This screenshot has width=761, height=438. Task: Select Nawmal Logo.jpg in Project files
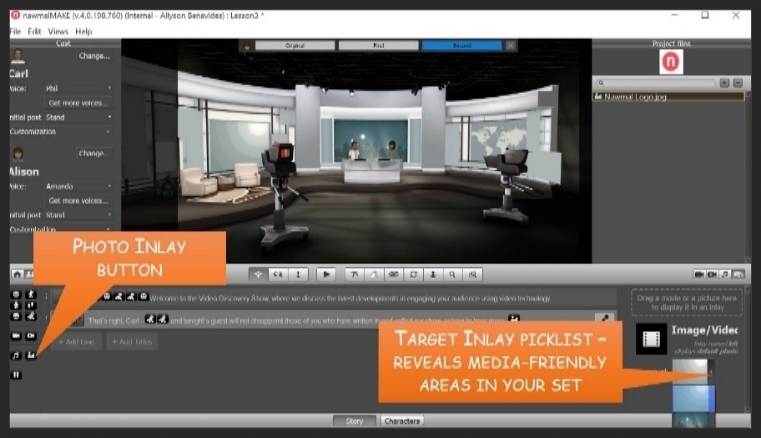tap(669, 97)
